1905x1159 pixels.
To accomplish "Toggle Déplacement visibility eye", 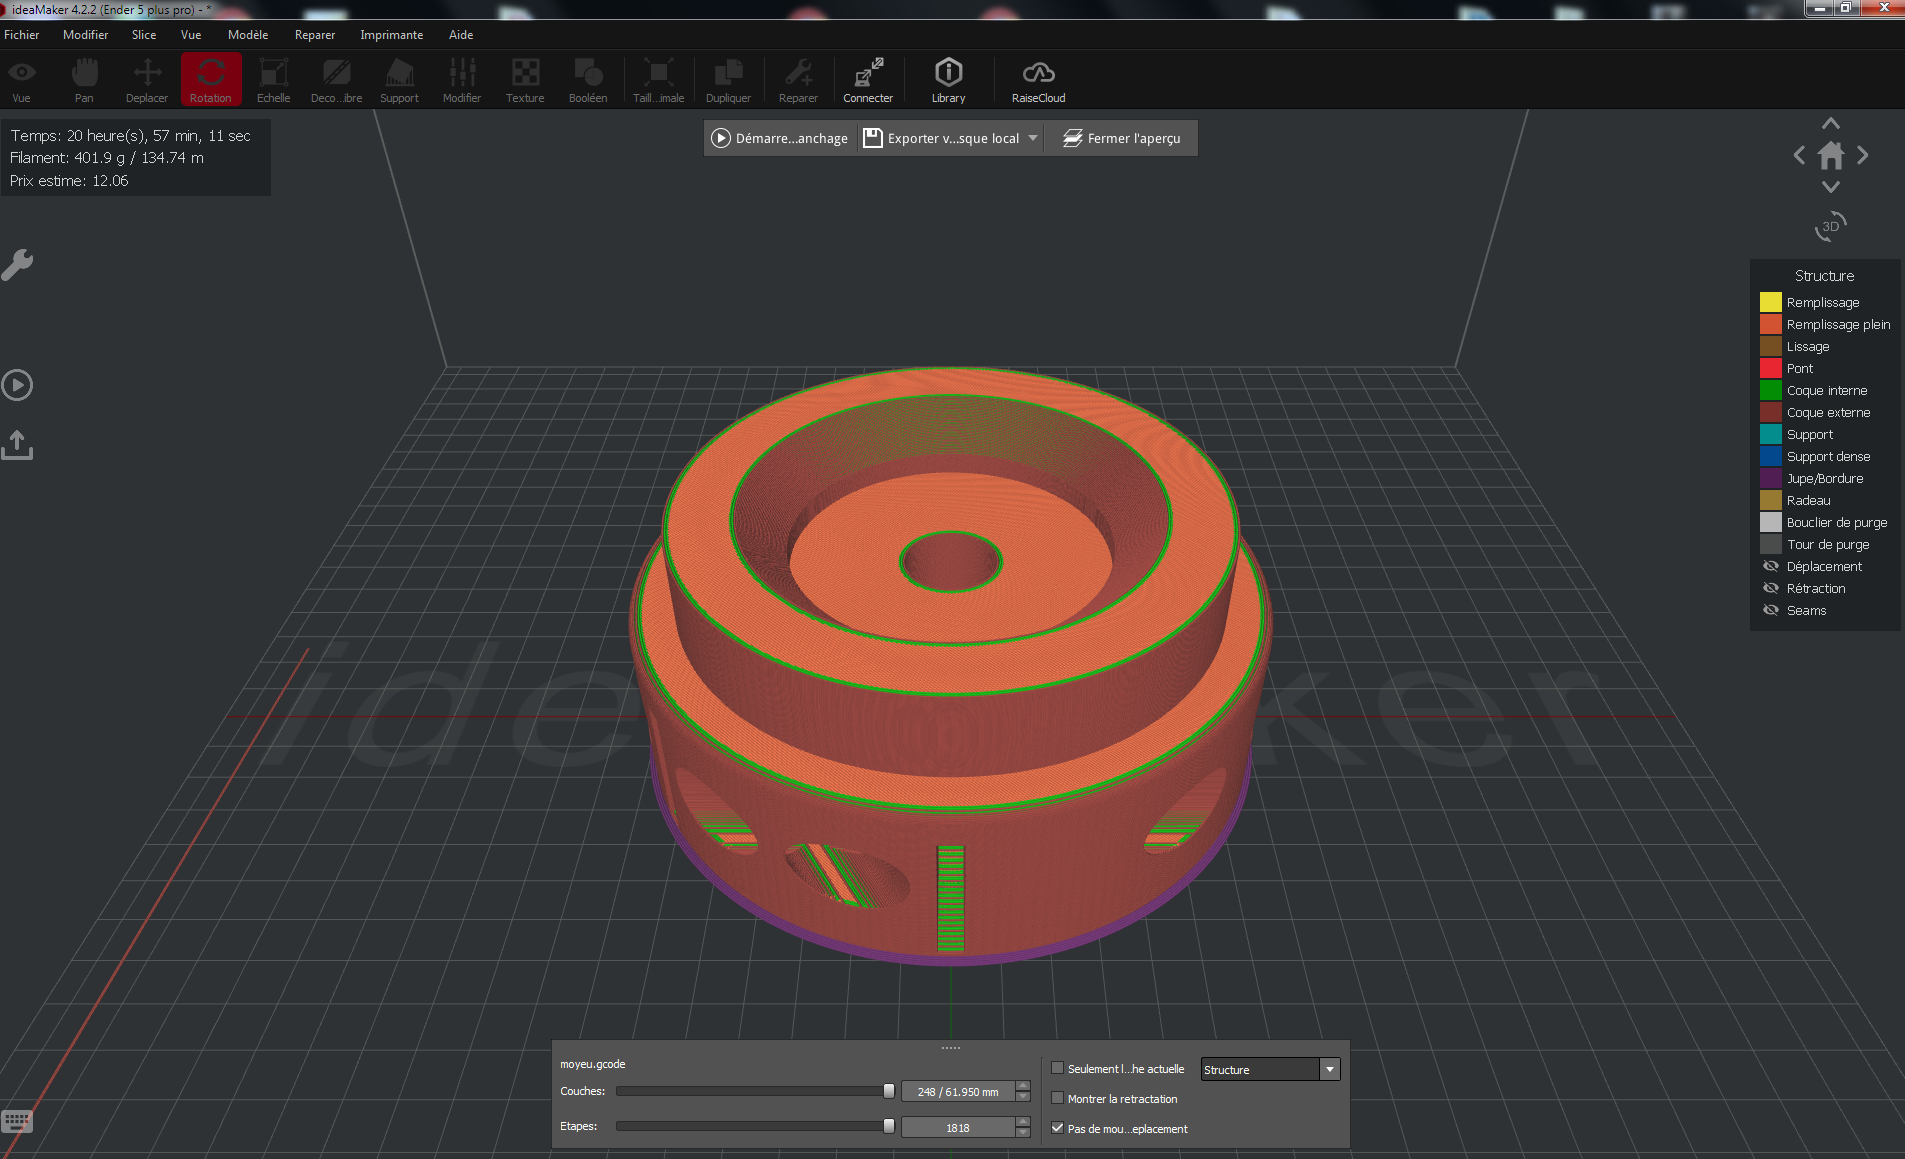I will click(x=1771, y=566).
